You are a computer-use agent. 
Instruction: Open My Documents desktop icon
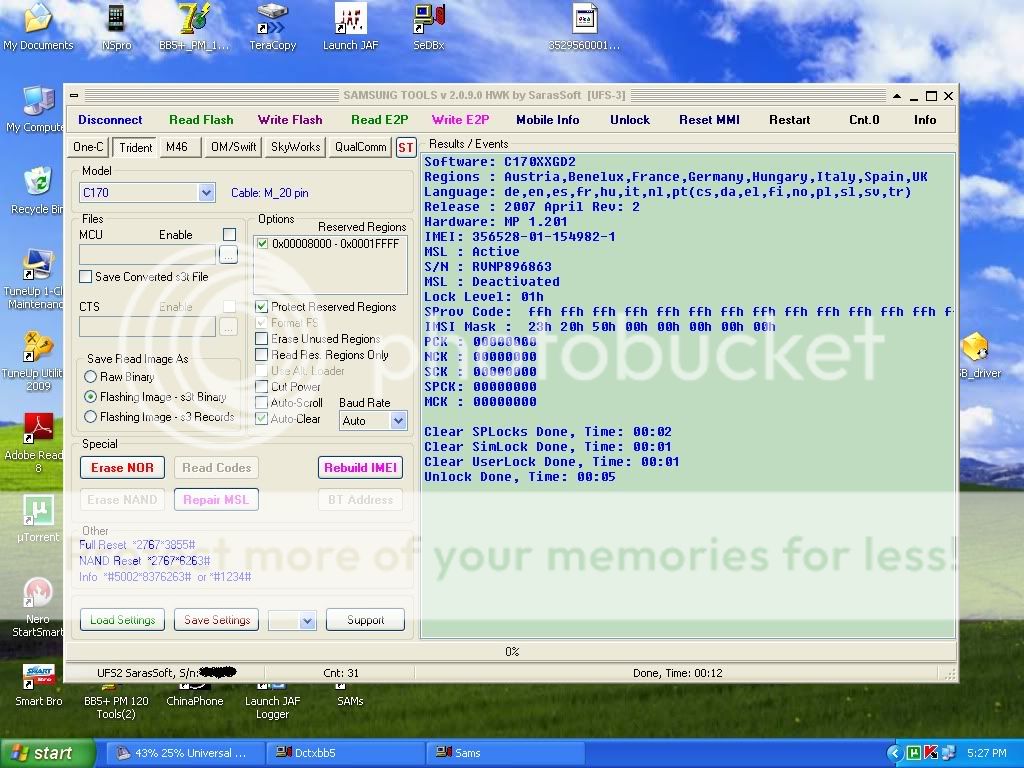[x=38, y=26]
